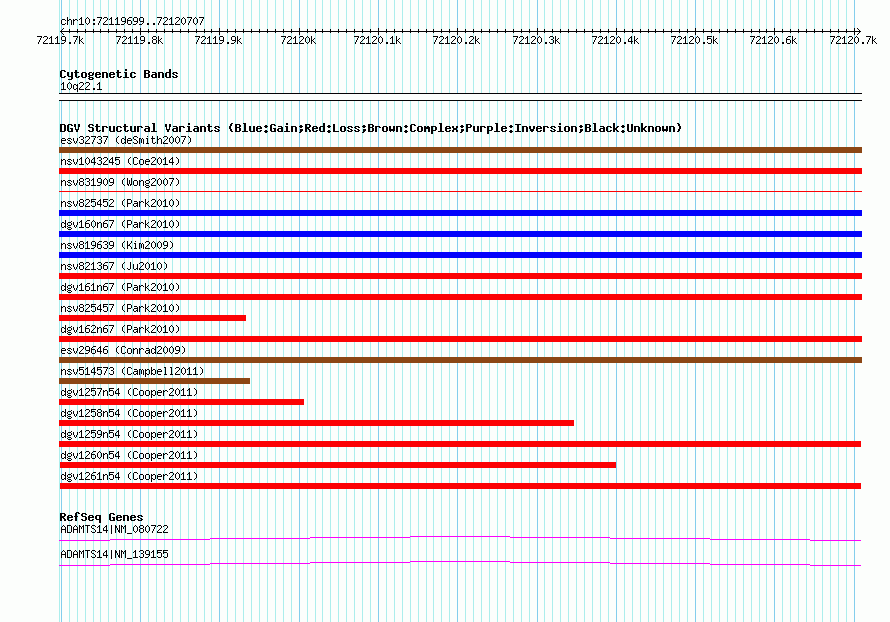Select the dgv1260n54 (Cooper2011) label

(x=129, y=455)
